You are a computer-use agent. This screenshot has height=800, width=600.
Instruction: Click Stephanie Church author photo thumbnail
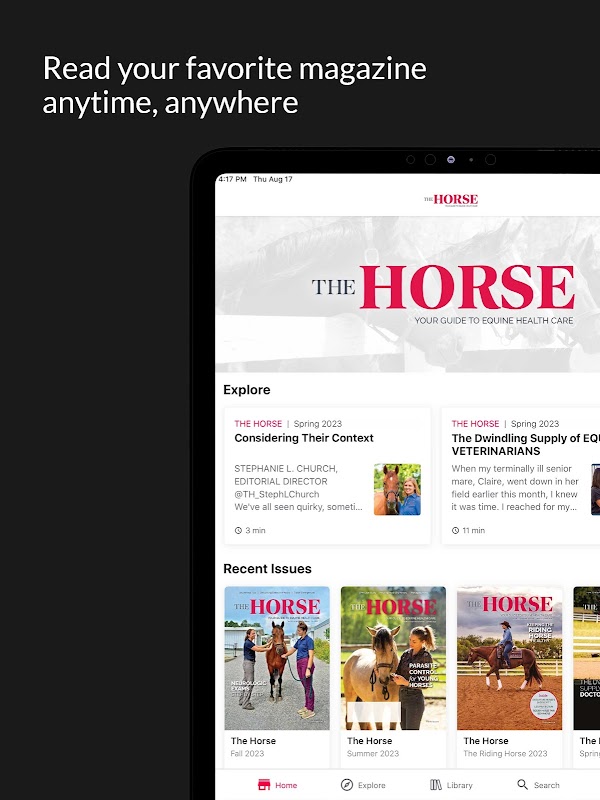coord(397,489)
